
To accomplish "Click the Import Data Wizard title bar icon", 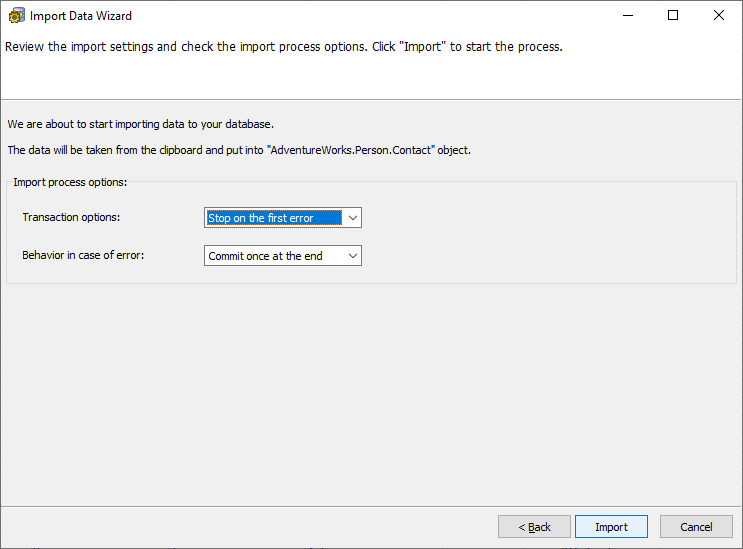I will coord(16,16).
